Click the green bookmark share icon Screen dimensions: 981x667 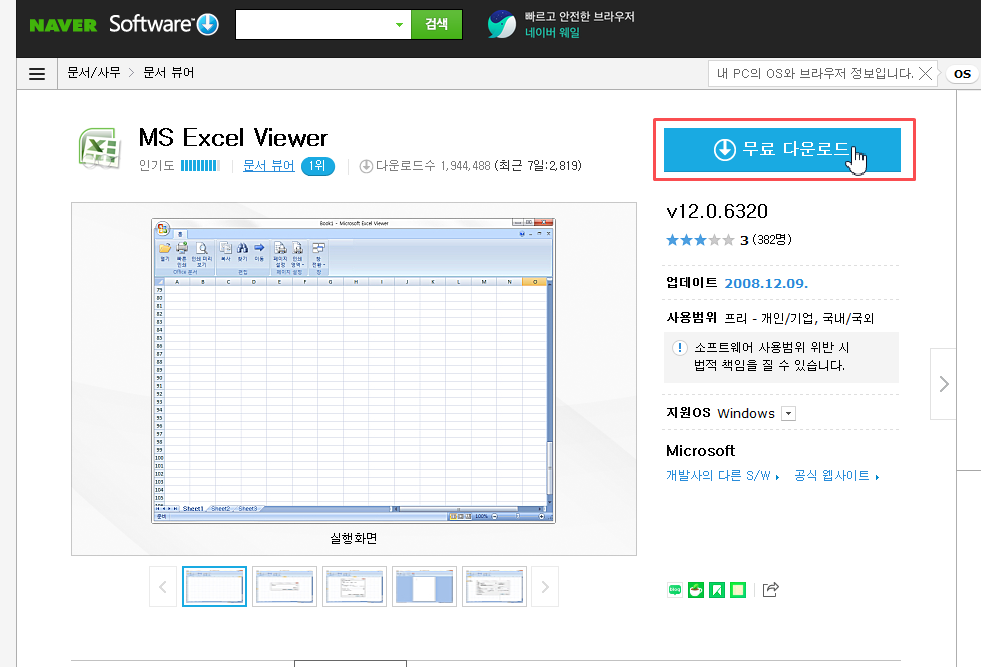717,589
